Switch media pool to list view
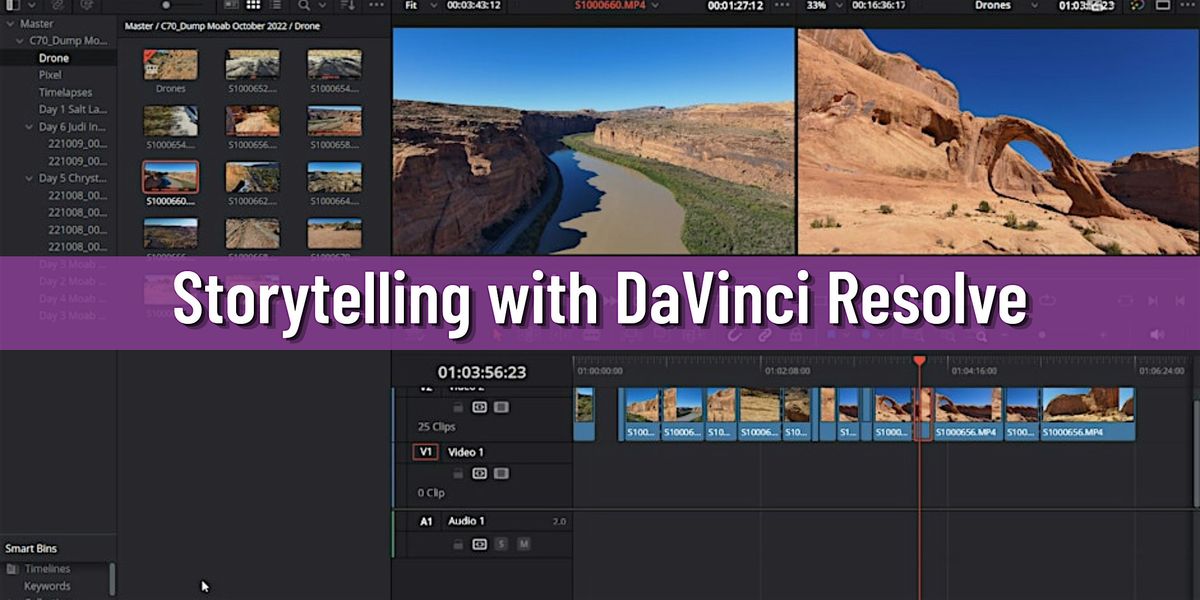 275,5
